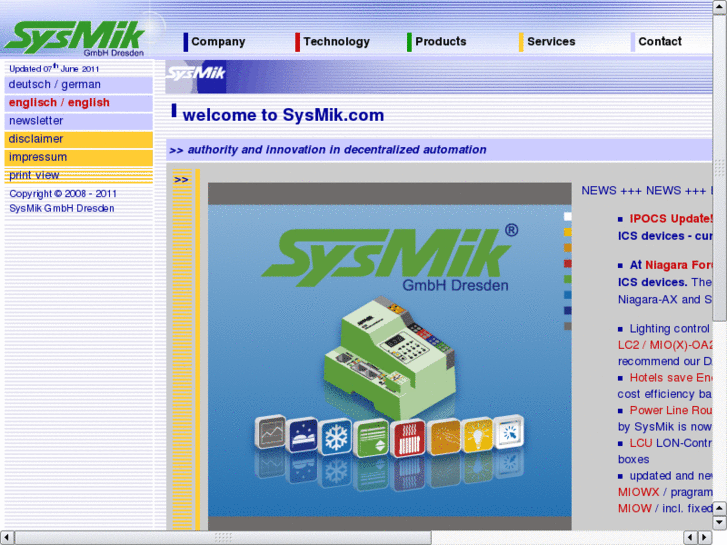Select the night landscape icon tile
The height and width of the screenshot is (545, 727).
coord(302,436)
